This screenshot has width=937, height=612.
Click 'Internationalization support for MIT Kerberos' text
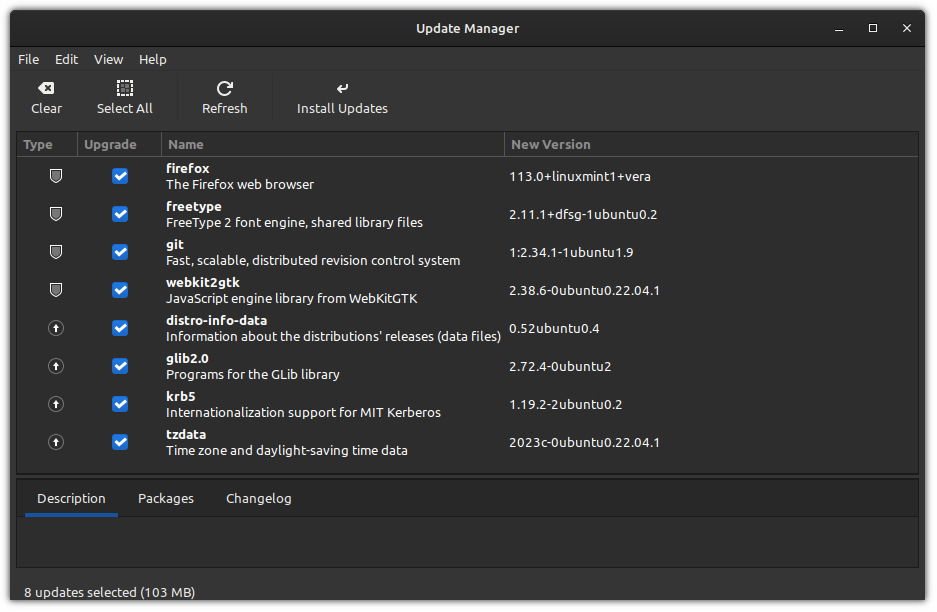click(303, 412)
